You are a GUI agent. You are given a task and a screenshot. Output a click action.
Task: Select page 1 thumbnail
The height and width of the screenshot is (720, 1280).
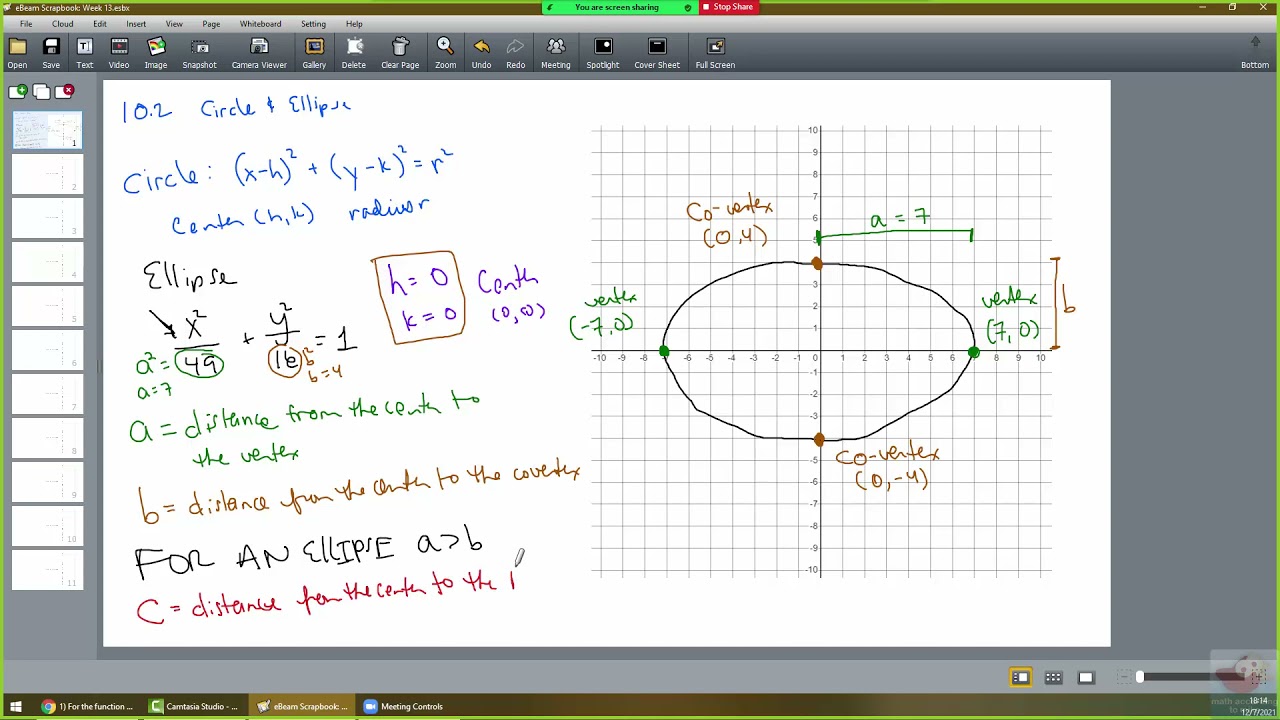pos(47,130)
